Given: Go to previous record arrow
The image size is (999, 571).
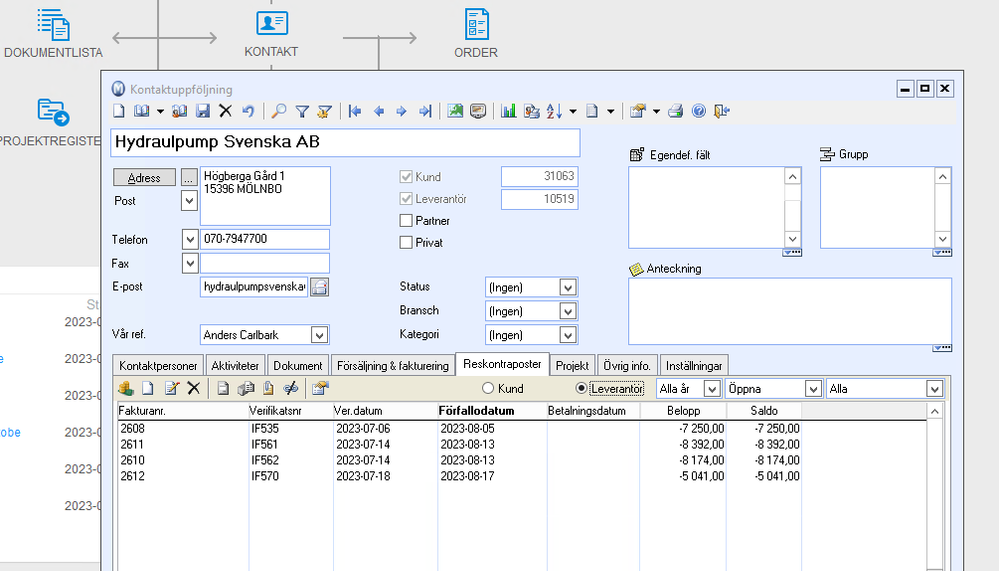Looking at the screenshot, I should coord(379,112).
